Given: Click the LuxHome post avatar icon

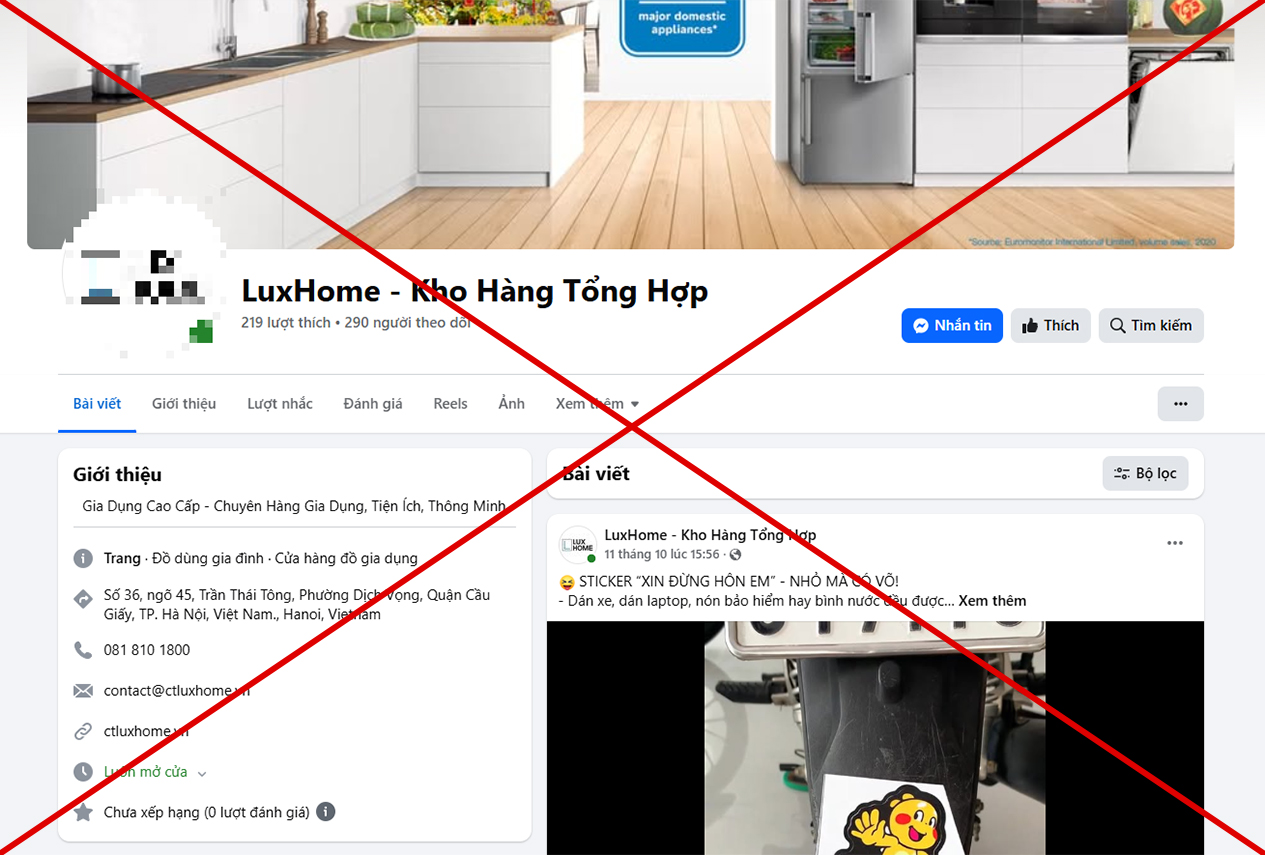Looking at the screenshot, I should pos(578,544).
